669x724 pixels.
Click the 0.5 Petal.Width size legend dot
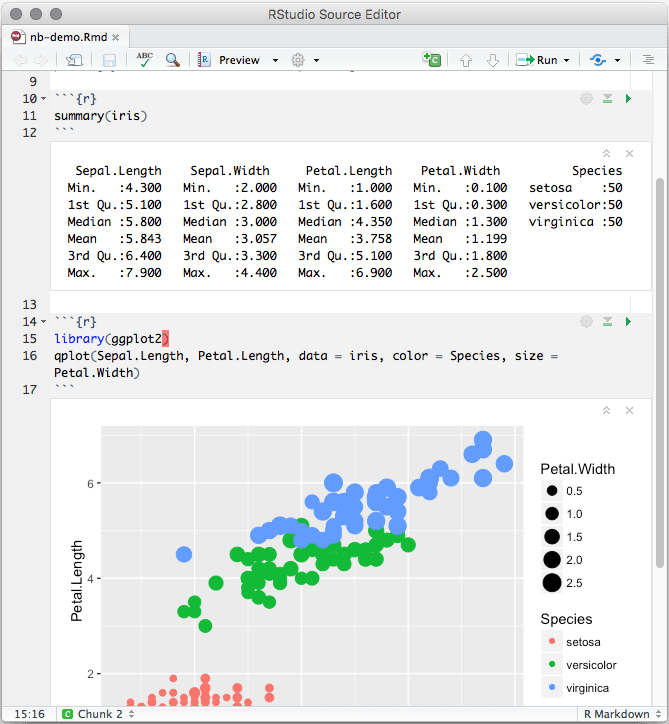552,490
